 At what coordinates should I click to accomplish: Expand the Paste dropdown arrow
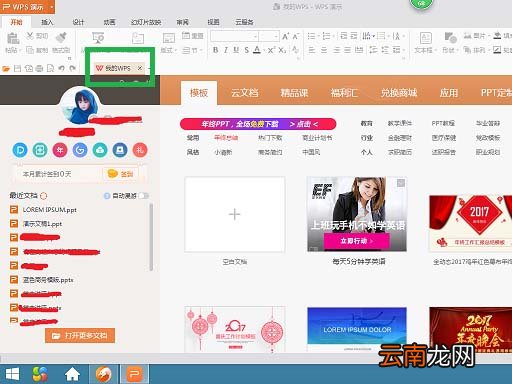click(20, 51)
